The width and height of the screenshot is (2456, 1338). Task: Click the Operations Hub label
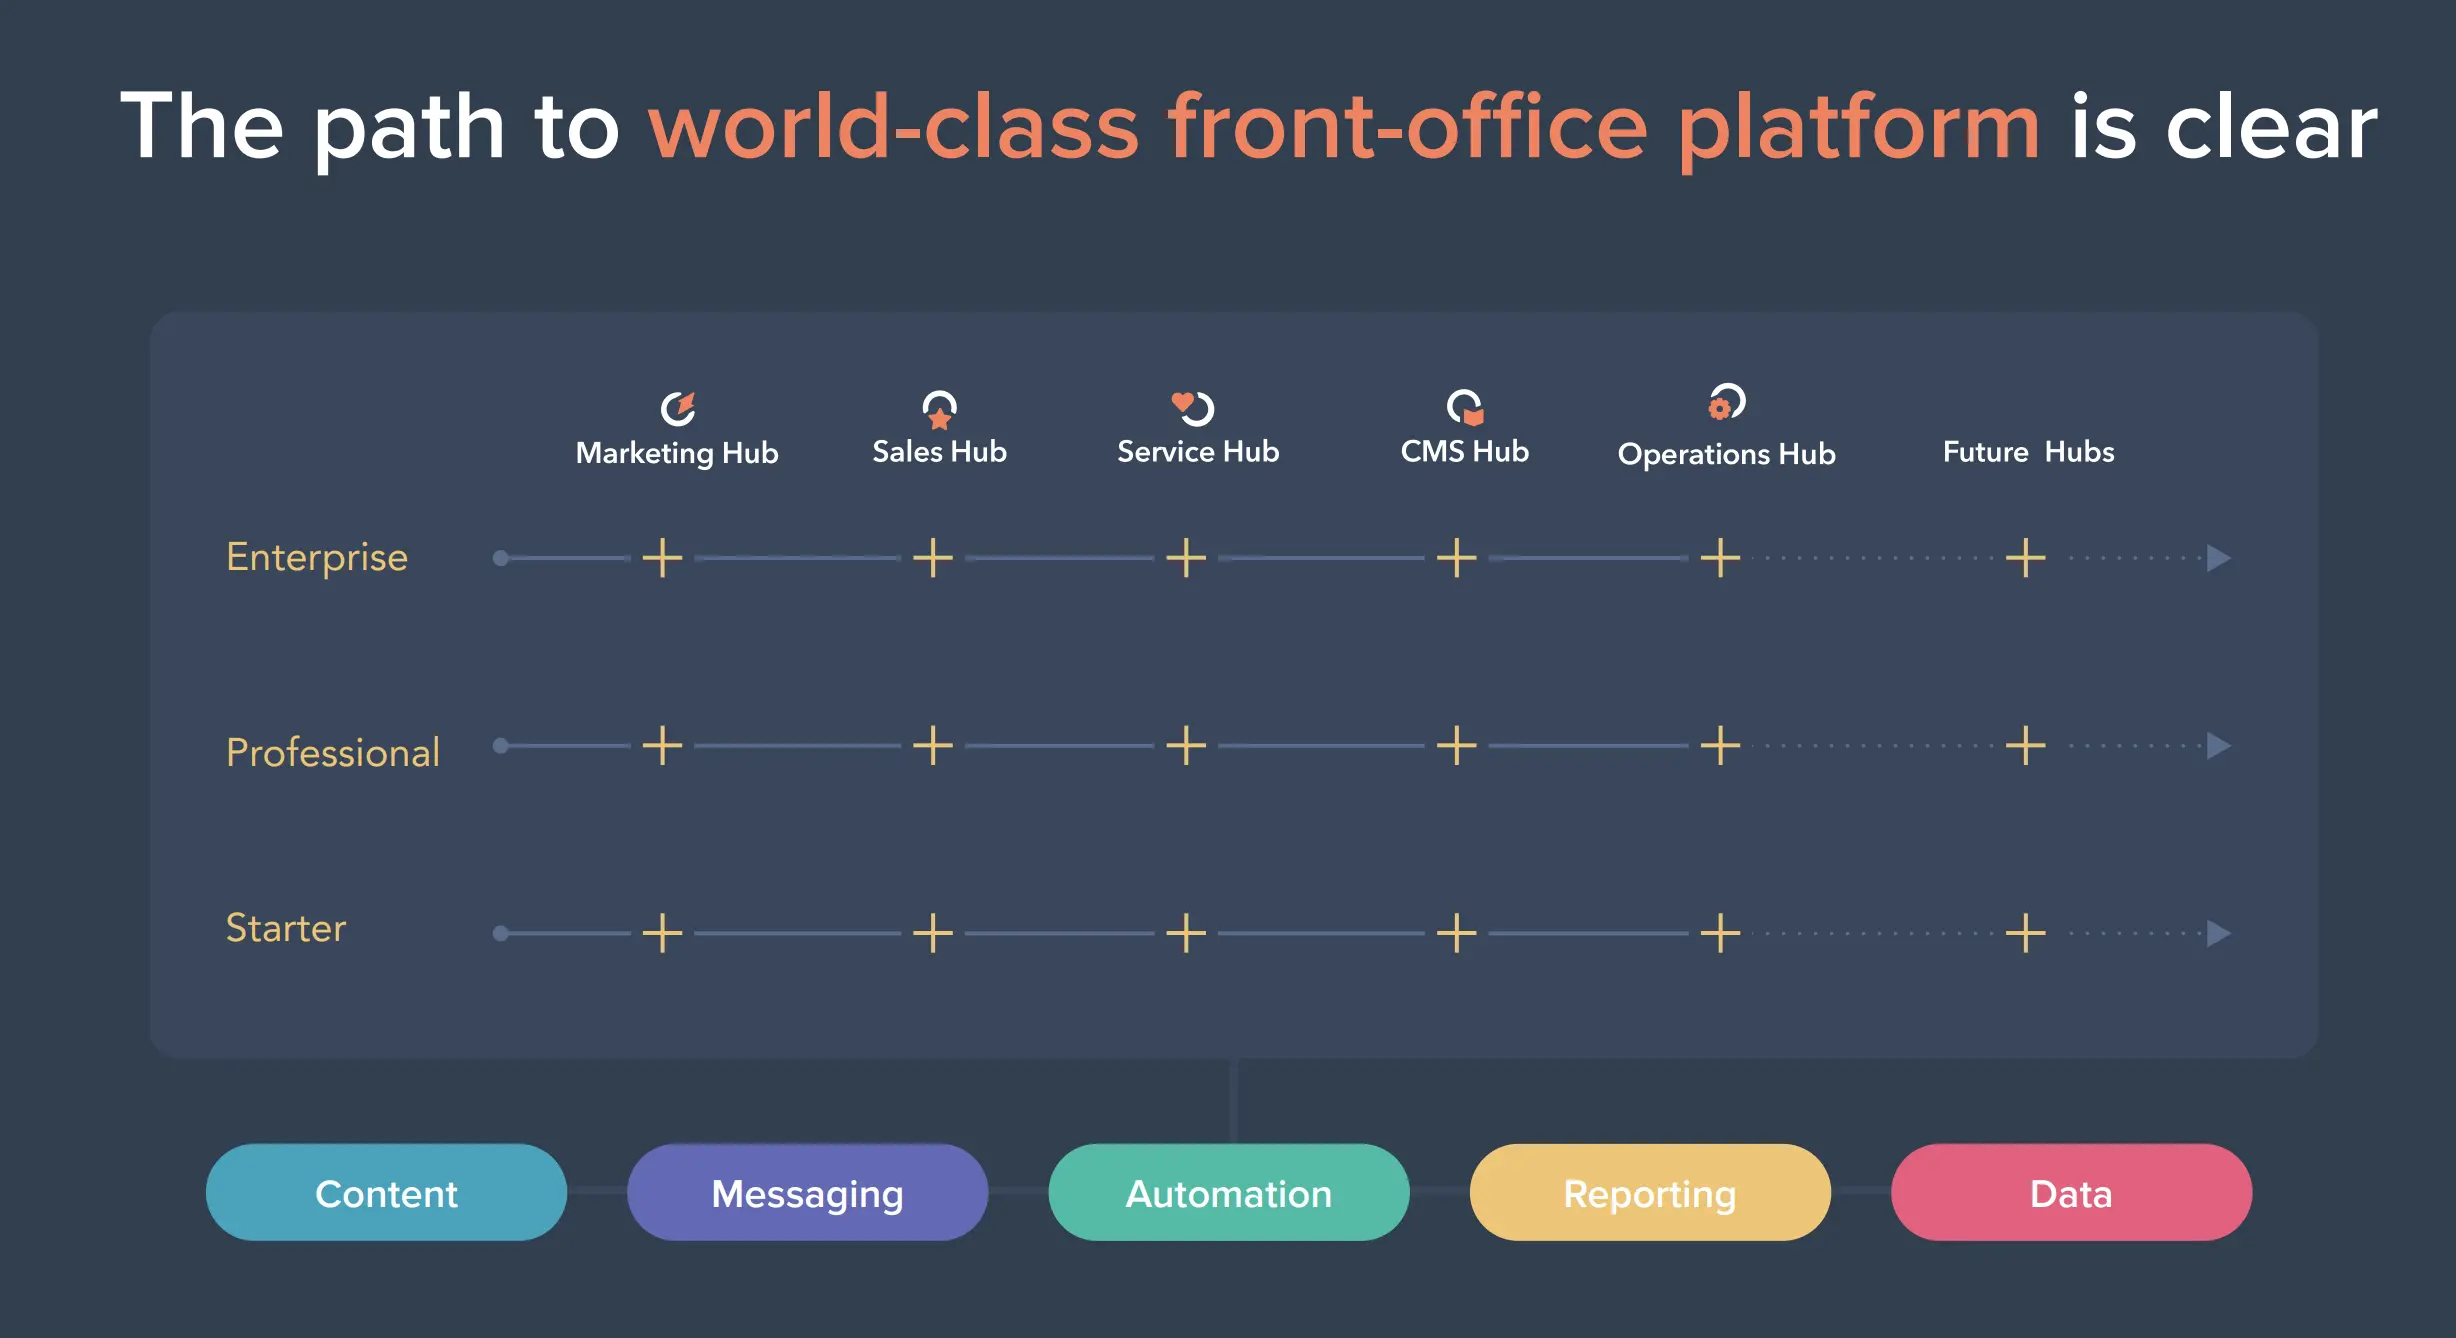(1727, 454)
